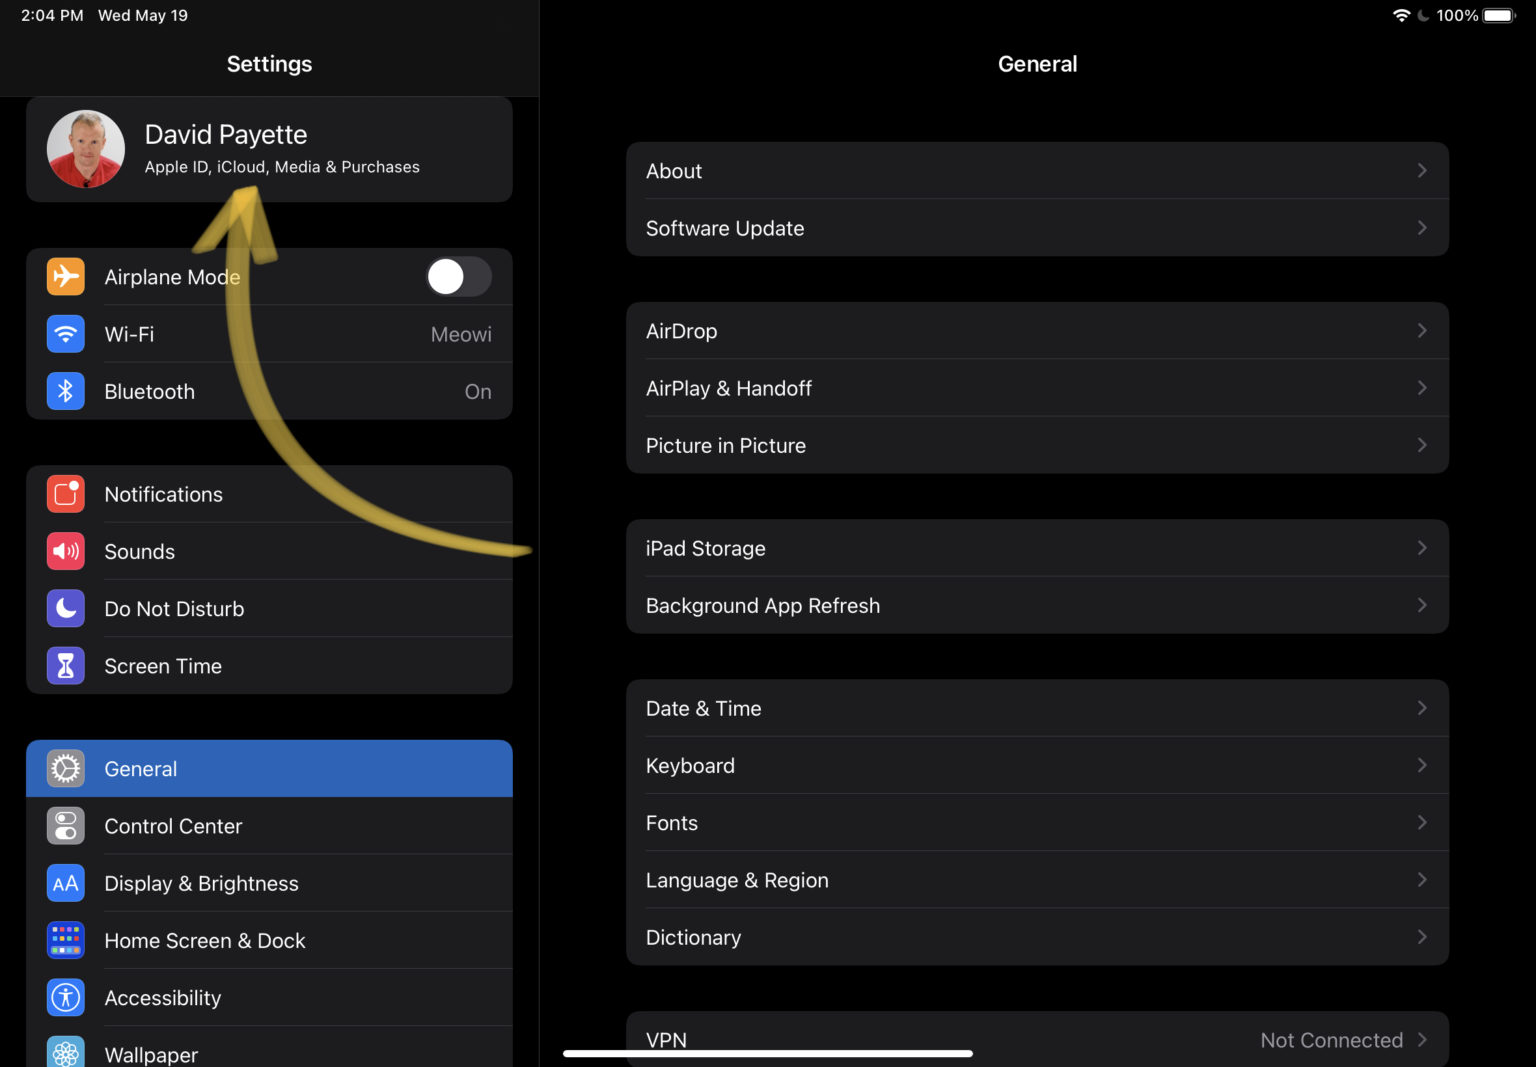Tap the Screen Time hourglass icon
Screen dimensions: 1536x1067
tap(66, 666)
